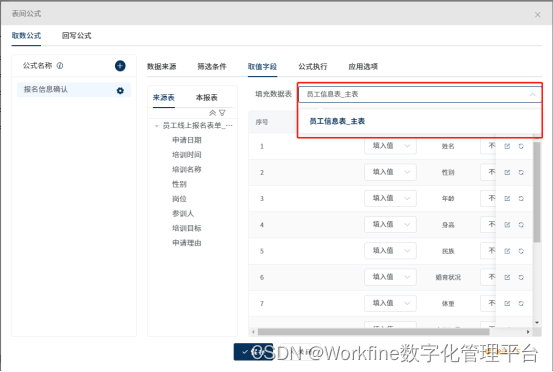The image size is (553, 372).
Task: Click the down arrow of vertical scrollbar
Action: 537,322
